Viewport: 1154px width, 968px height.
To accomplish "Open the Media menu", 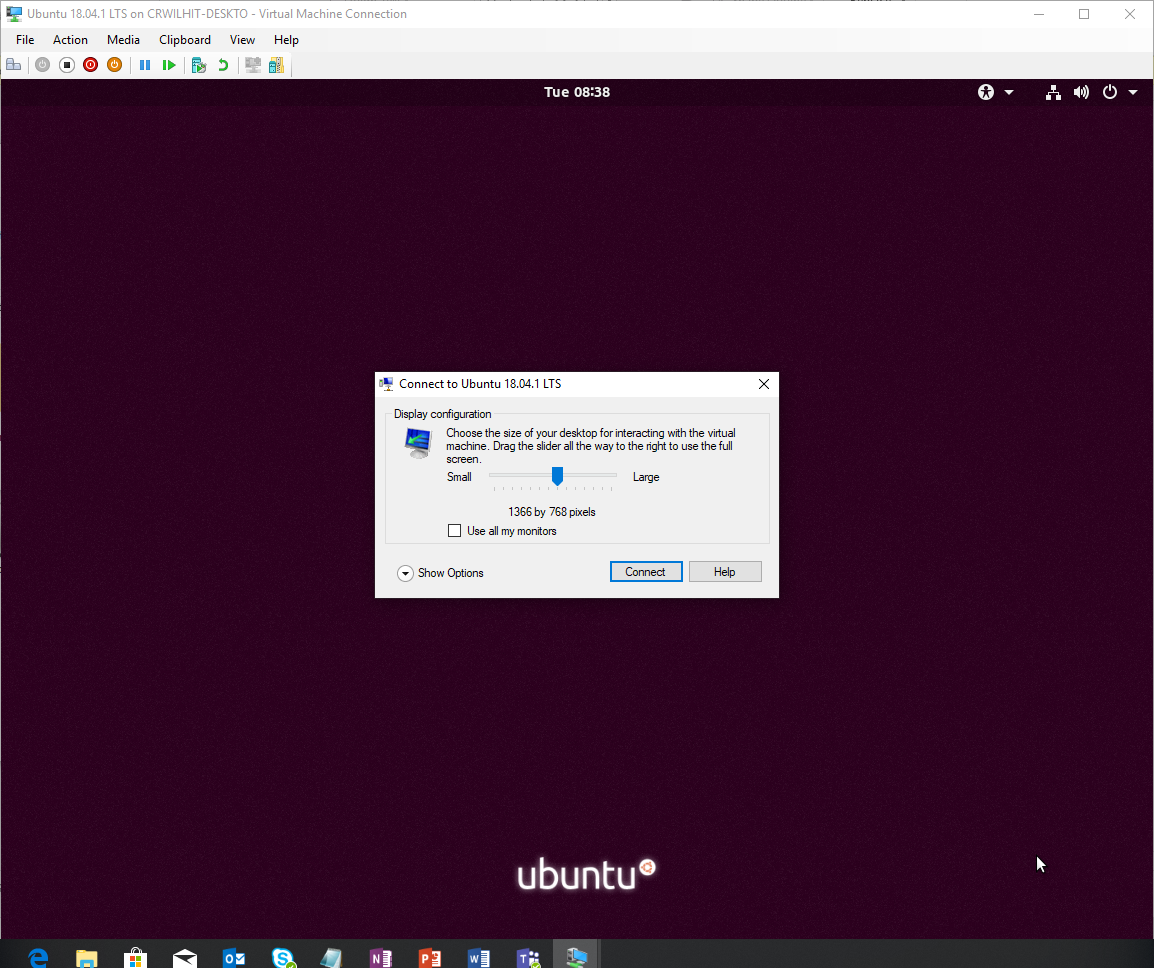I will (123, 40).
